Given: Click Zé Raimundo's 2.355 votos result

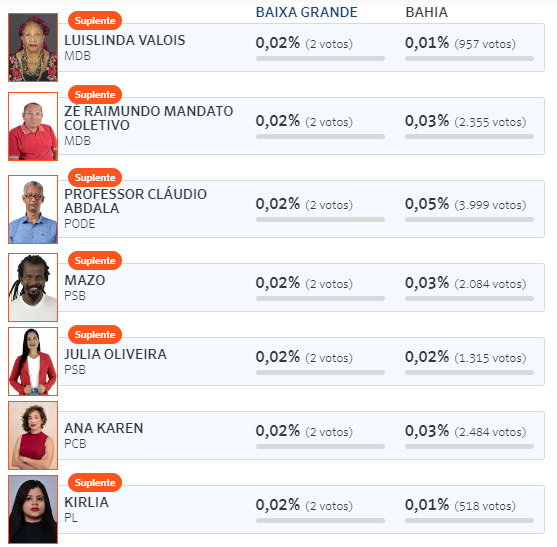Looking at the screenshot, I should pos(490,122).
